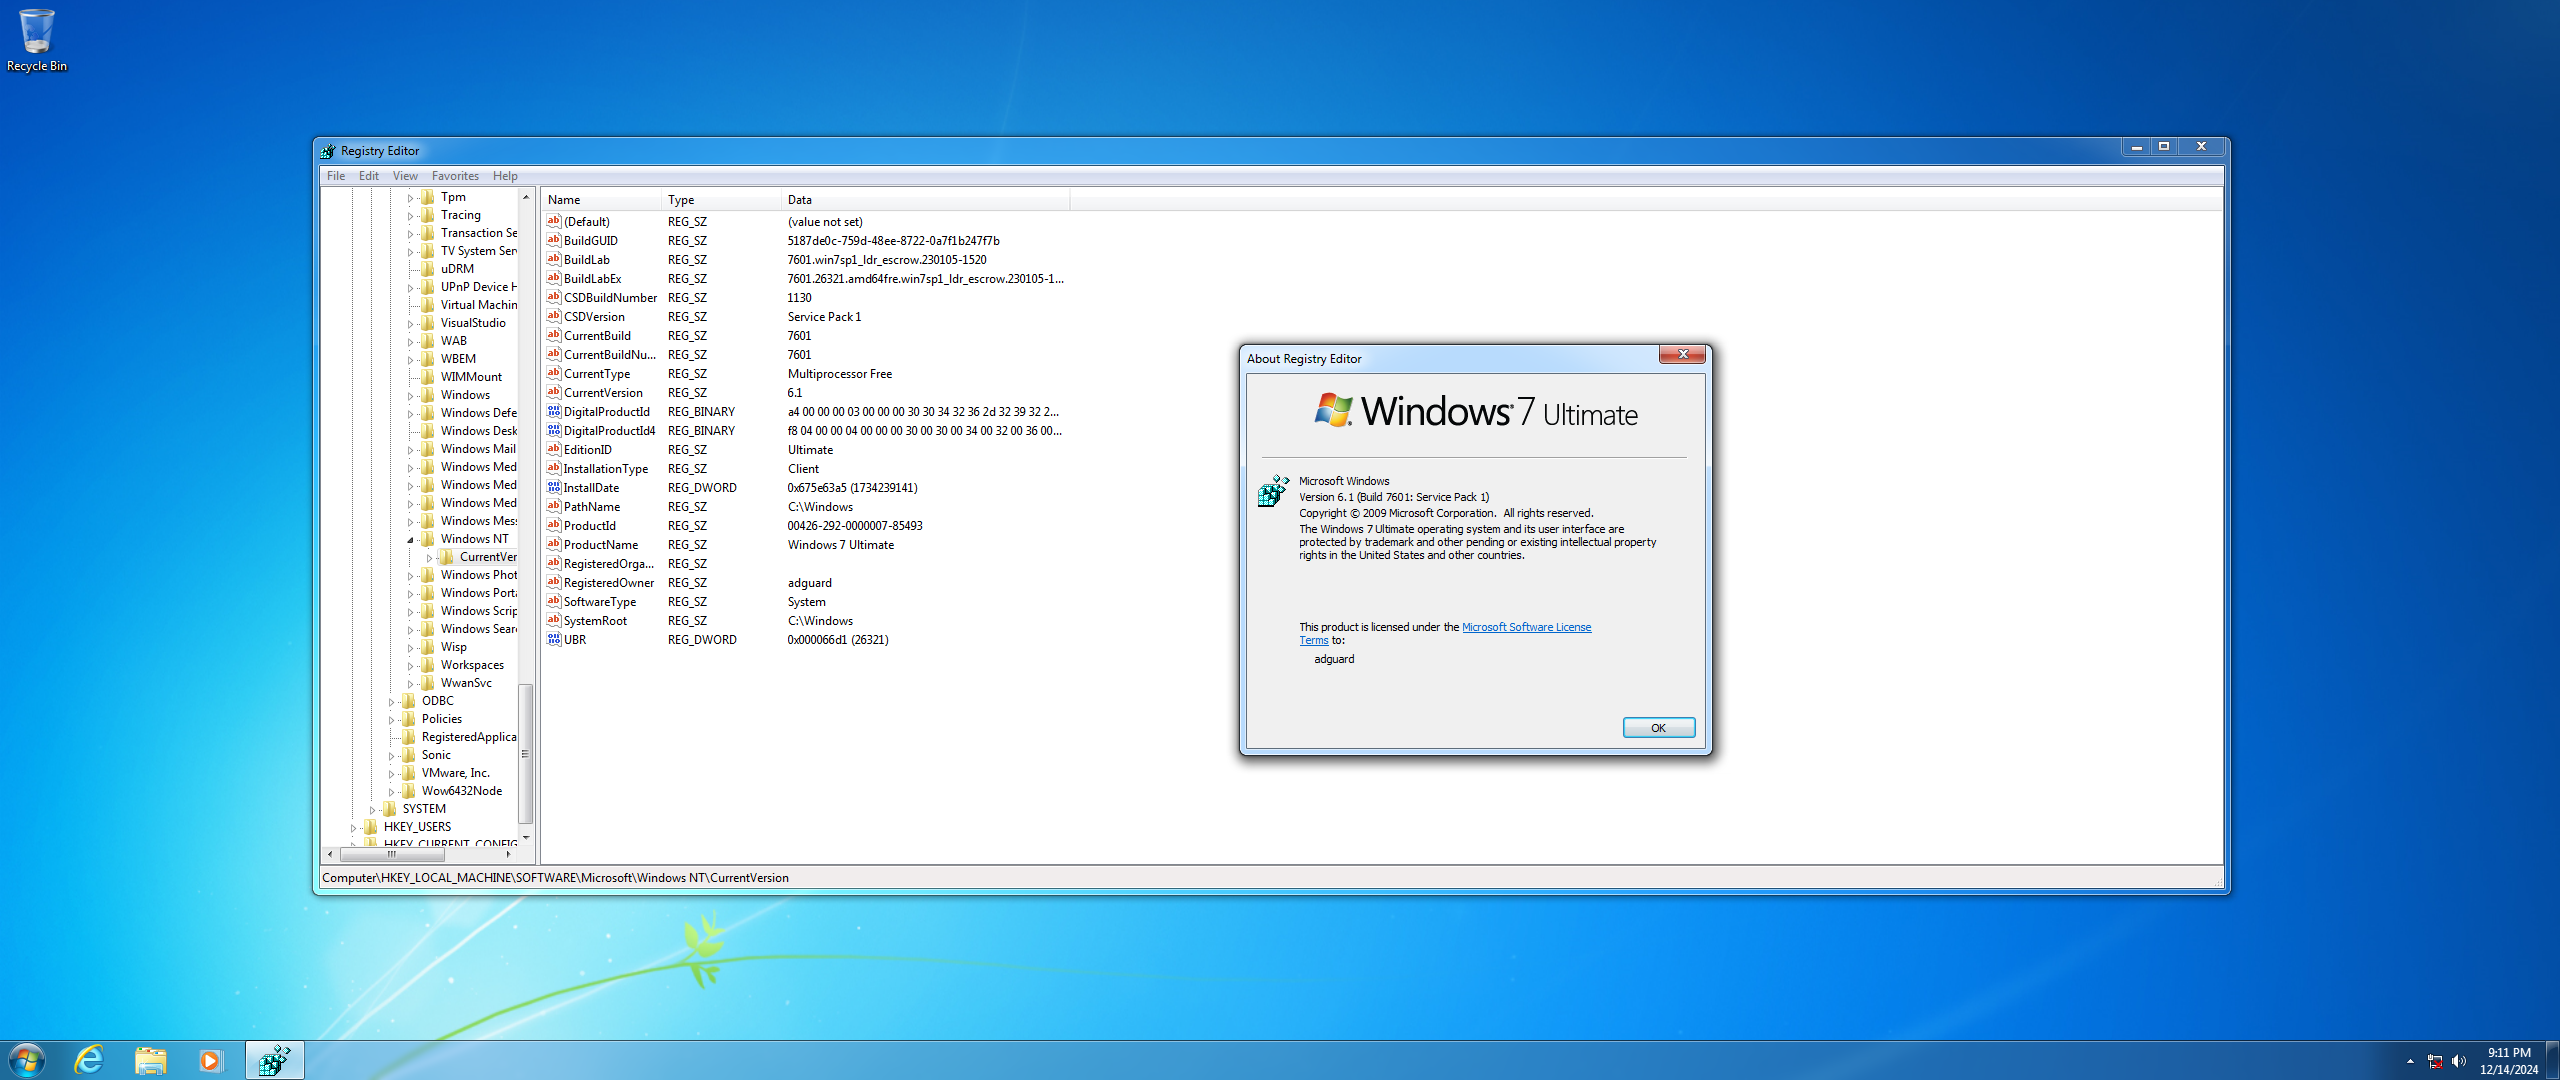2560x1080 pixels.
Task: Click the Policies folder icon
Action: (409, 719)
